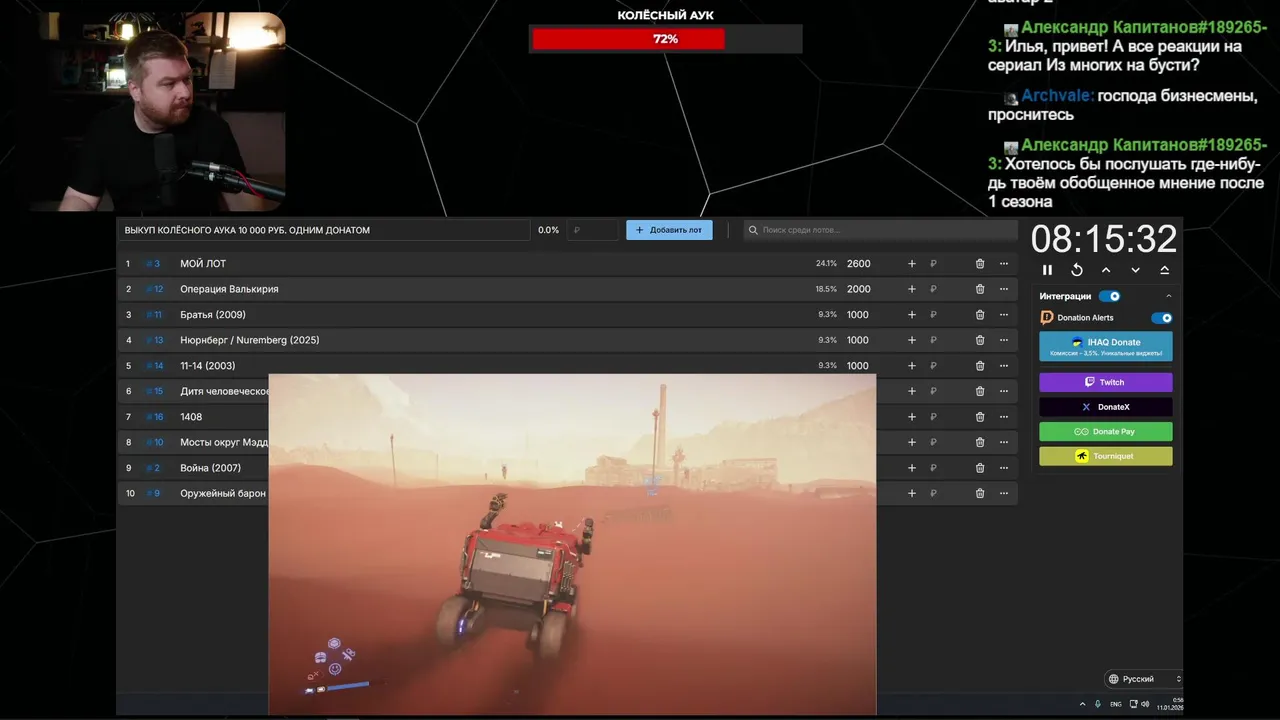
Task: Click plus icon on МОЙ ЛОТ row
Action: click(x=911, y=264)
